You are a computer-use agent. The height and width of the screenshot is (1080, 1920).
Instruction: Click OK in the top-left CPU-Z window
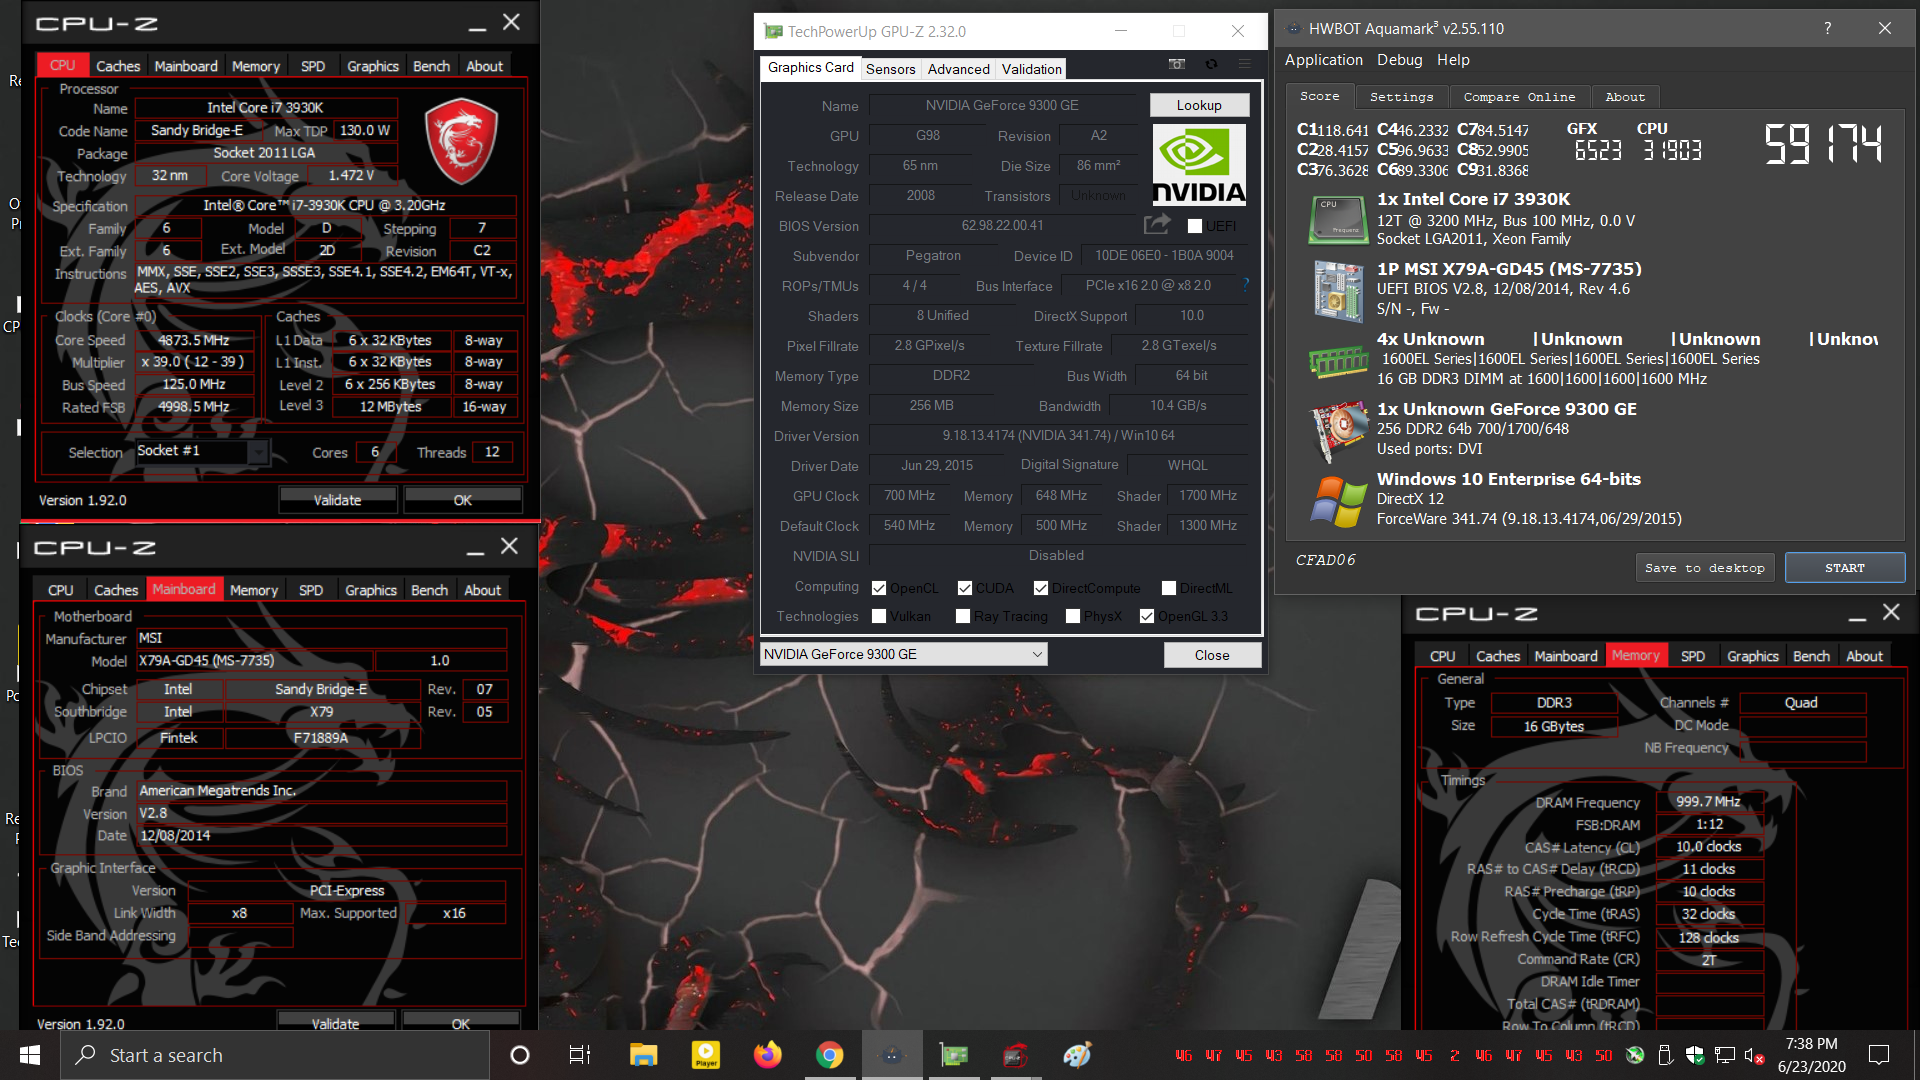(462, 500)
